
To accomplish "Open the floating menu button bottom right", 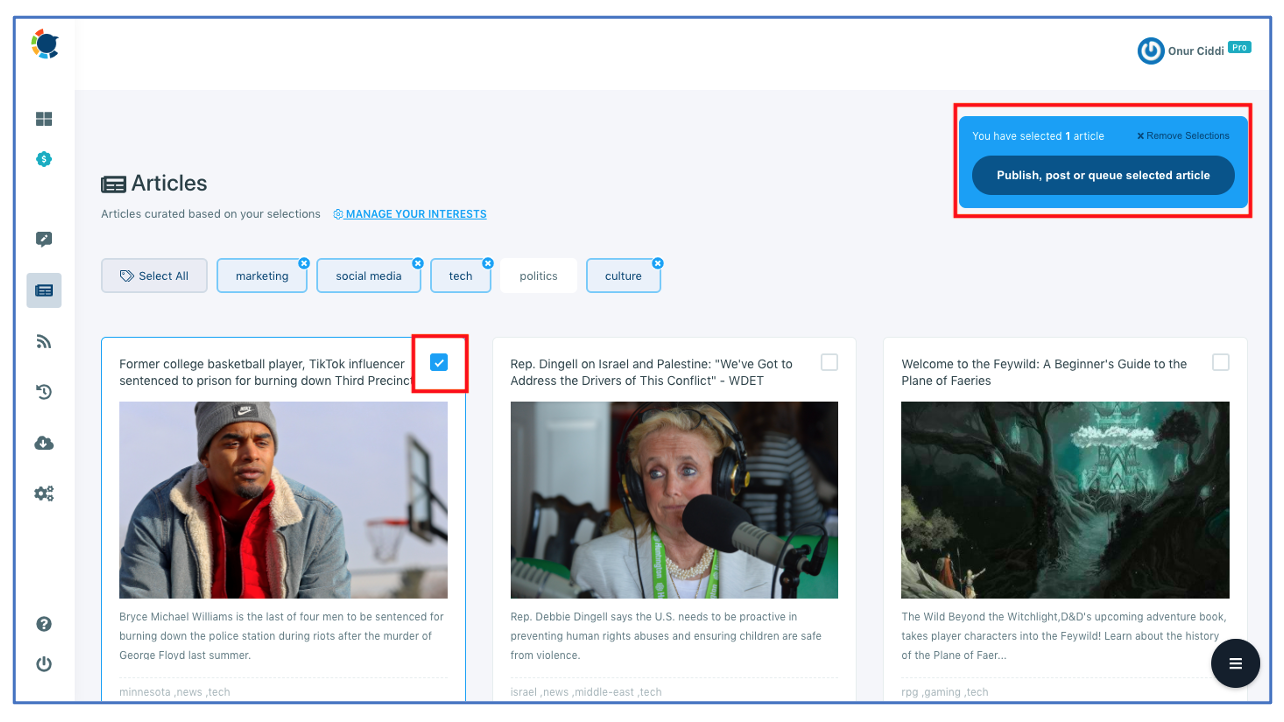I will click(x=1236, y=664).
